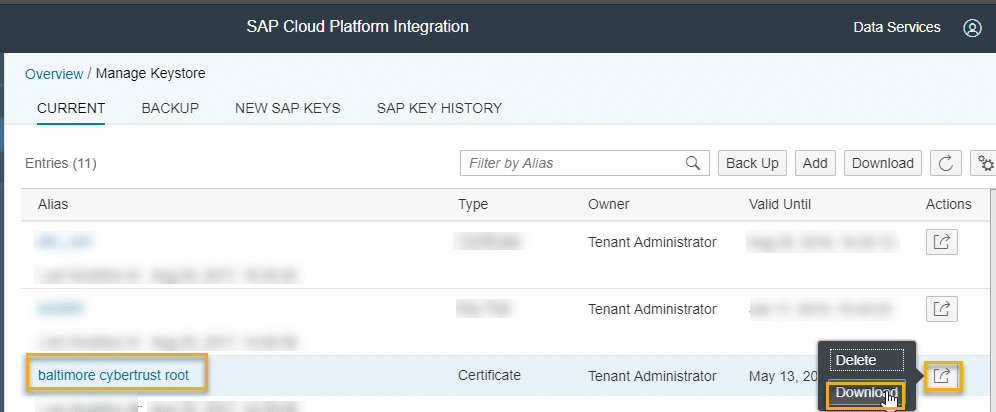Refresh the keystore entries list
996x412 pixels.
(x=945, y=163)
